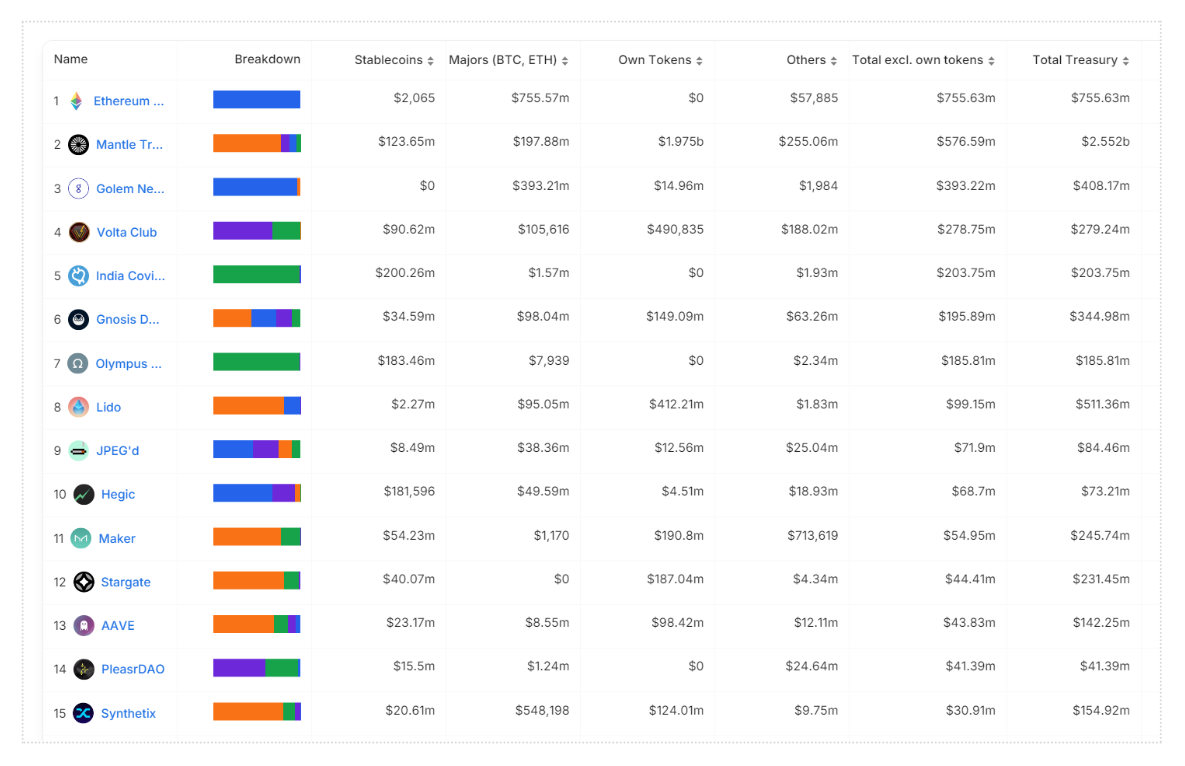
Task: Open the Stargate treasury link
Action: 125,582
